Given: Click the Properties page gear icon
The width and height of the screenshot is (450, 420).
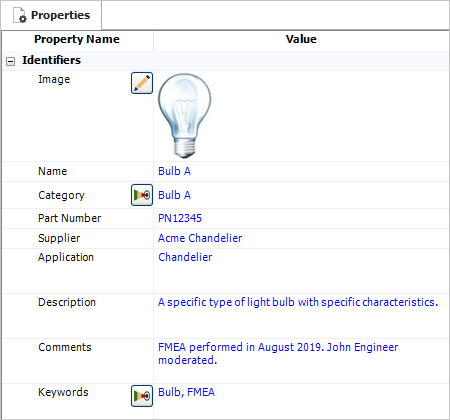Looking at the screenshot, I should [20, 16].
